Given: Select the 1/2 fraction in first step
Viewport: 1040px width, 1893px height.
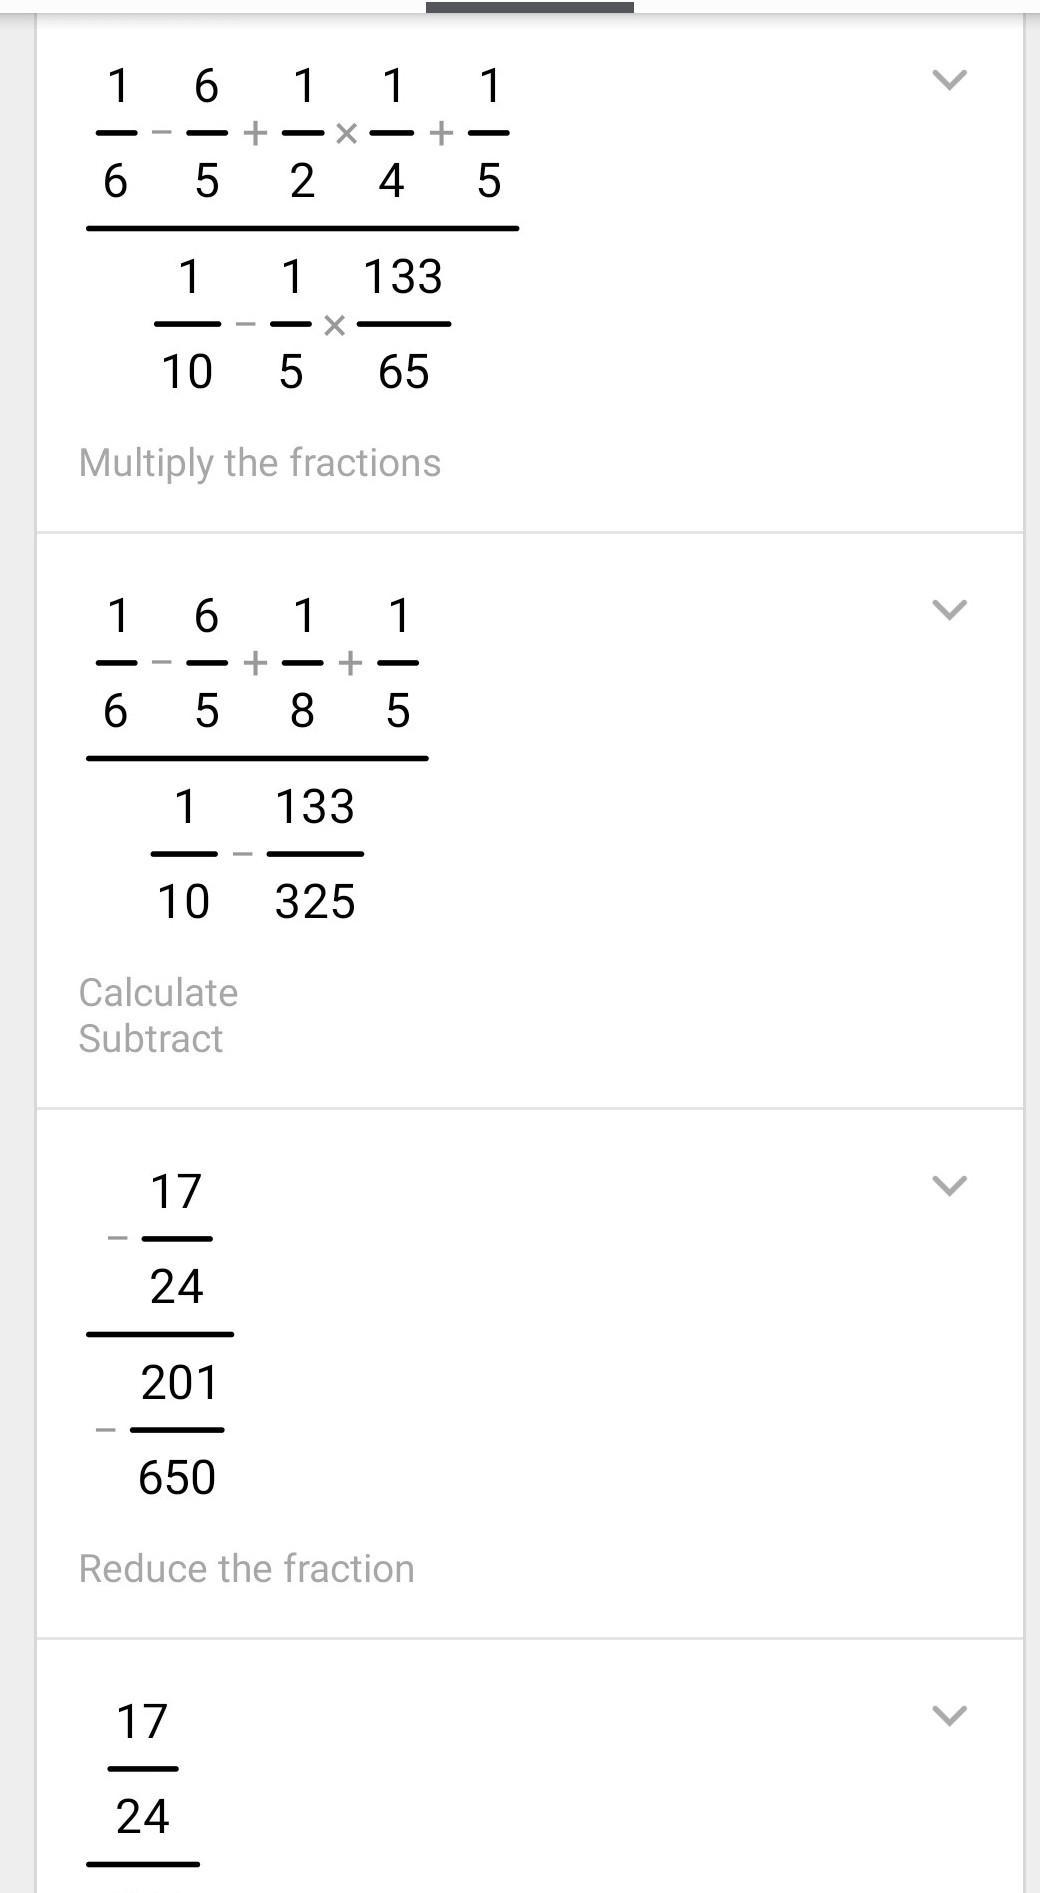Looking at the screenshot, I should coord(303,132).
